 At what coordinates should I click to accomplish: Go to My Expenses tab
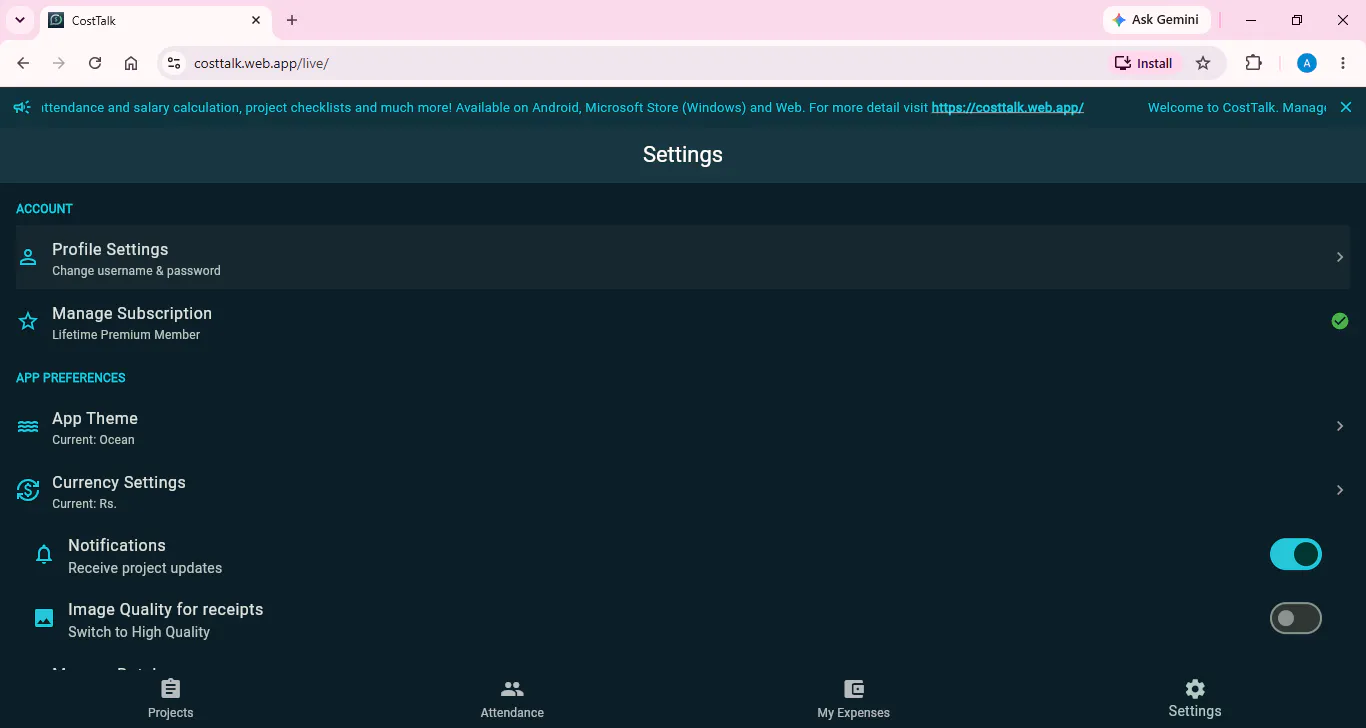(x=853, y=699)
